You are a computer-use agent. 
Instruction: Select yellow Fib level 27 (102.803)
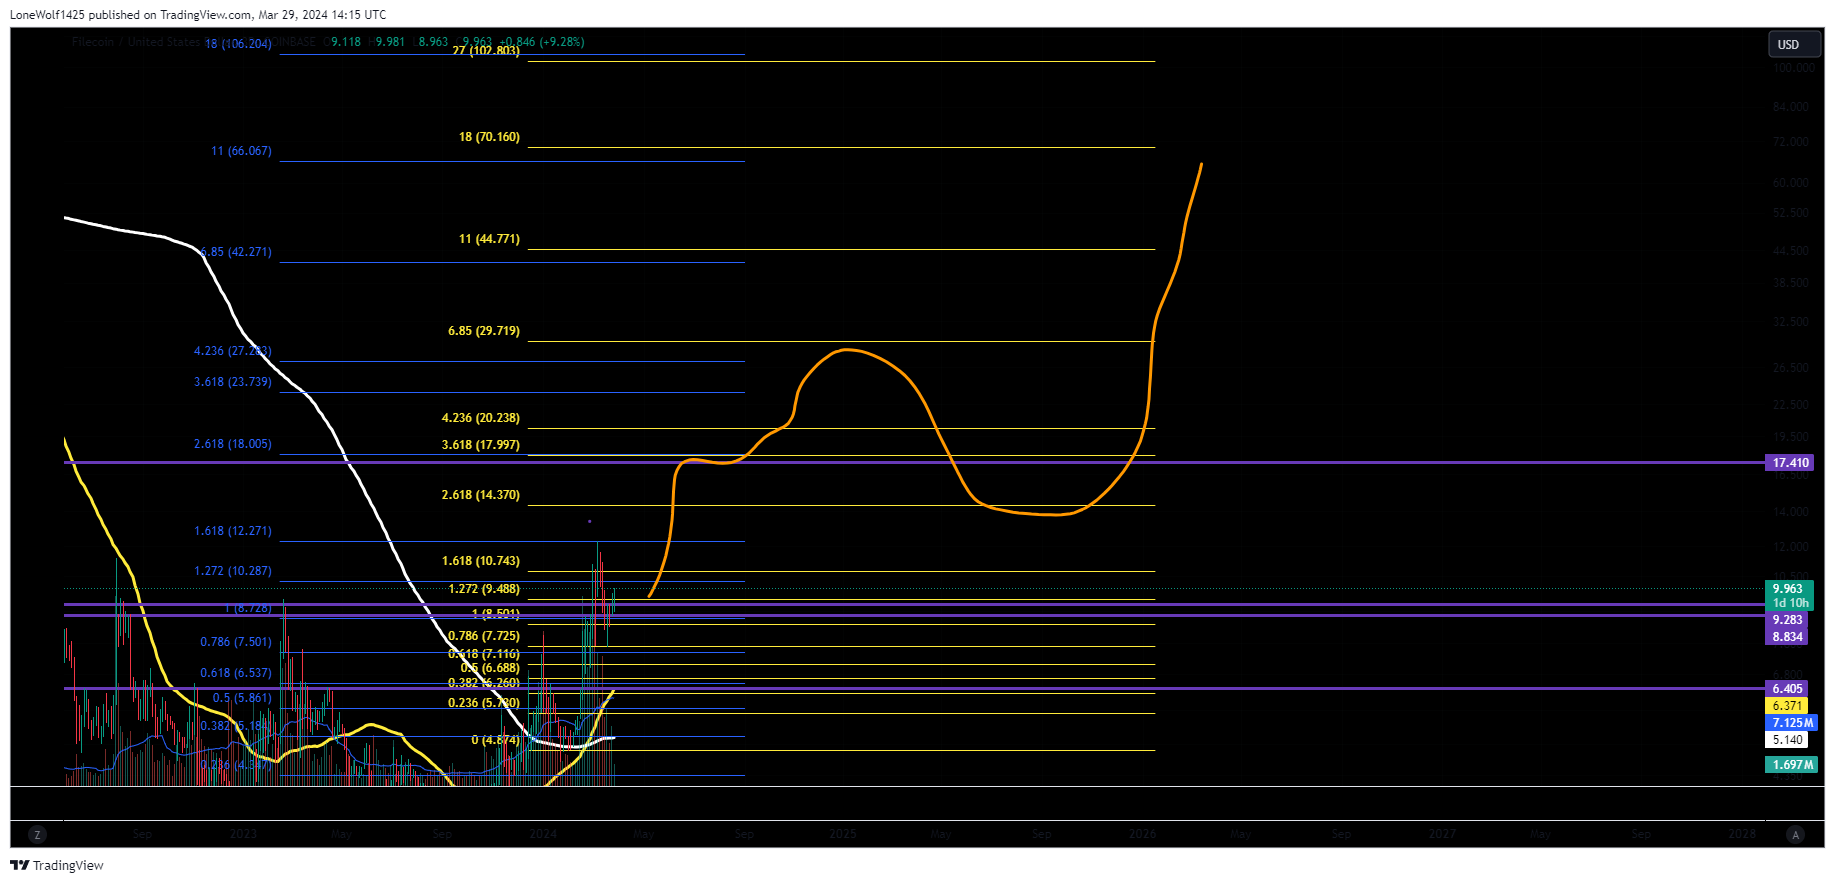pyautogui.click(x=485, y=51)
